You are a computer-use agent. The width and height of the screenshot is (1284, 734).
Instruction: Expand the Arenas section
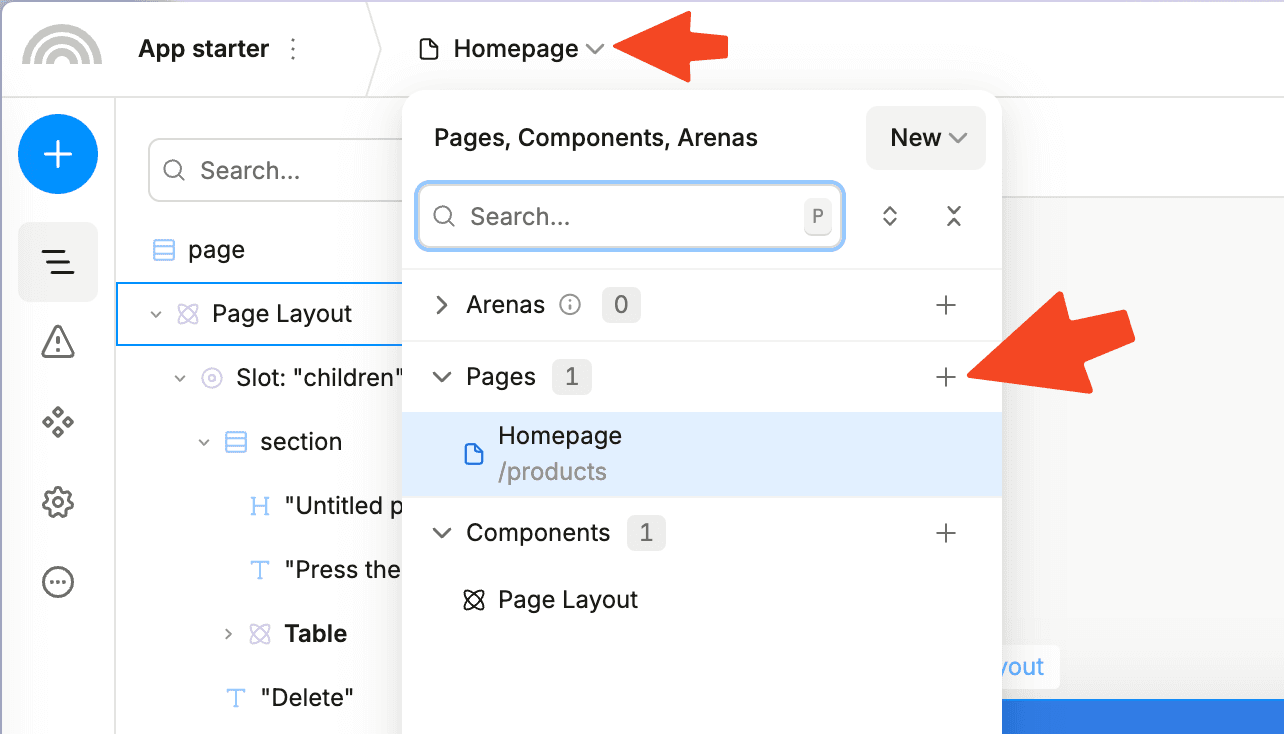[441, 305]
